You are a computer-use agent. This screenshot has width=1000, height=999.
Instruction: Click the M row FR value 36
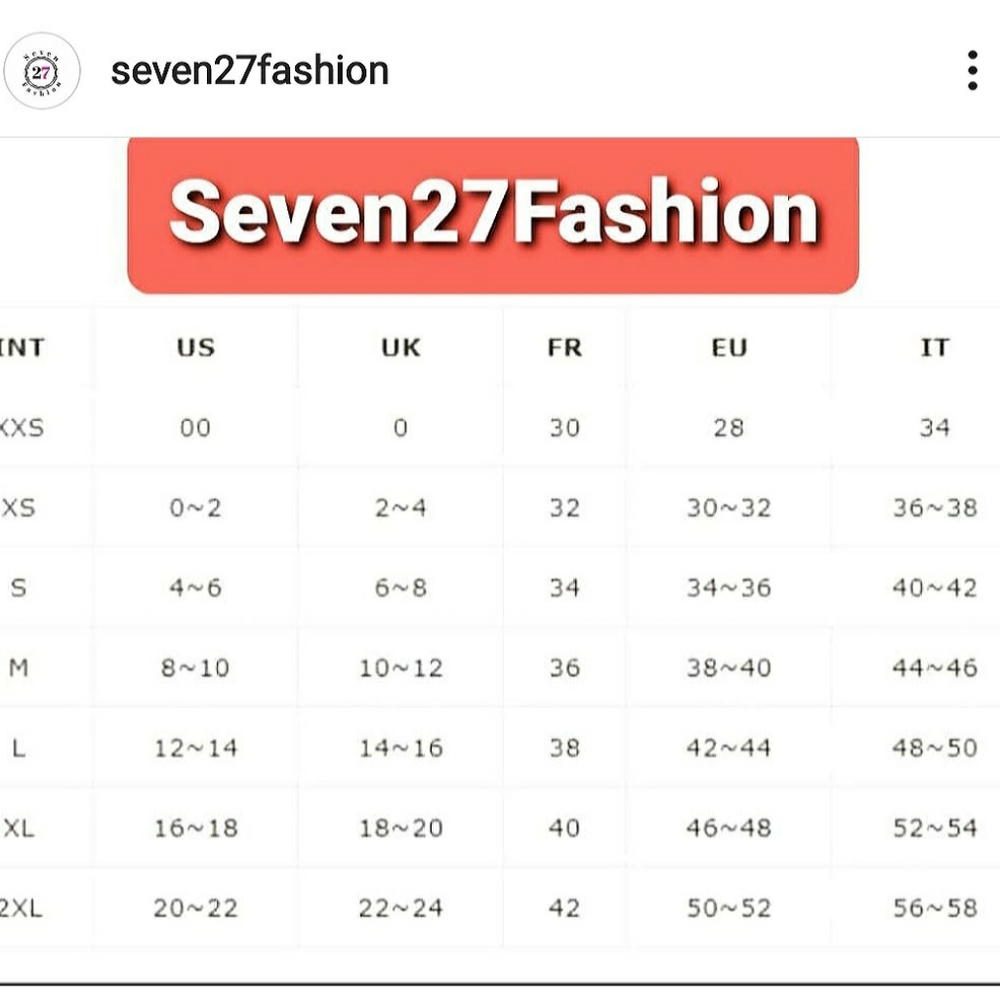coord(564,668)
